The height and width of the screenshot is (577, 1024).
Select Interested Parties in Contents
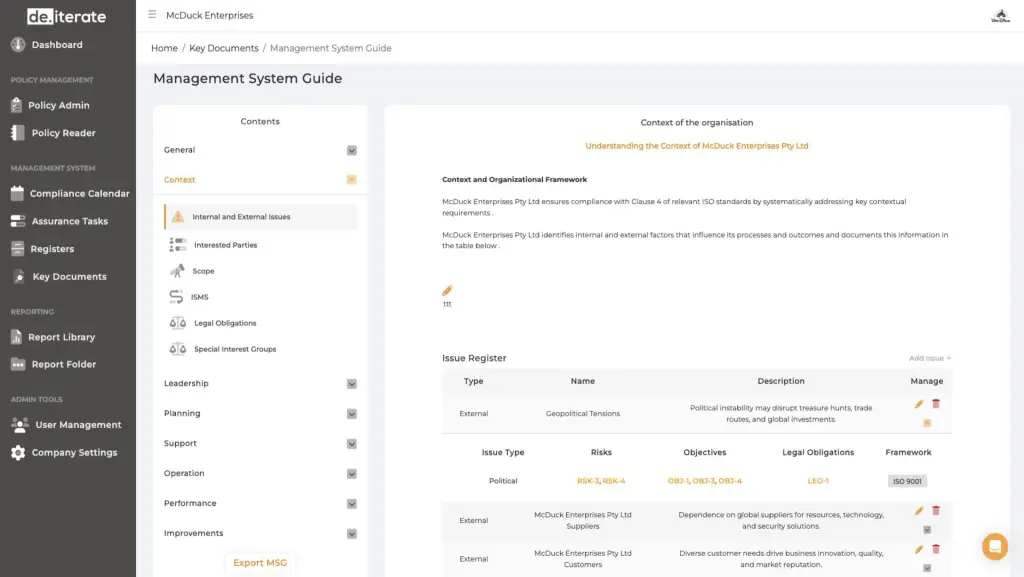(x=225, y=245)
